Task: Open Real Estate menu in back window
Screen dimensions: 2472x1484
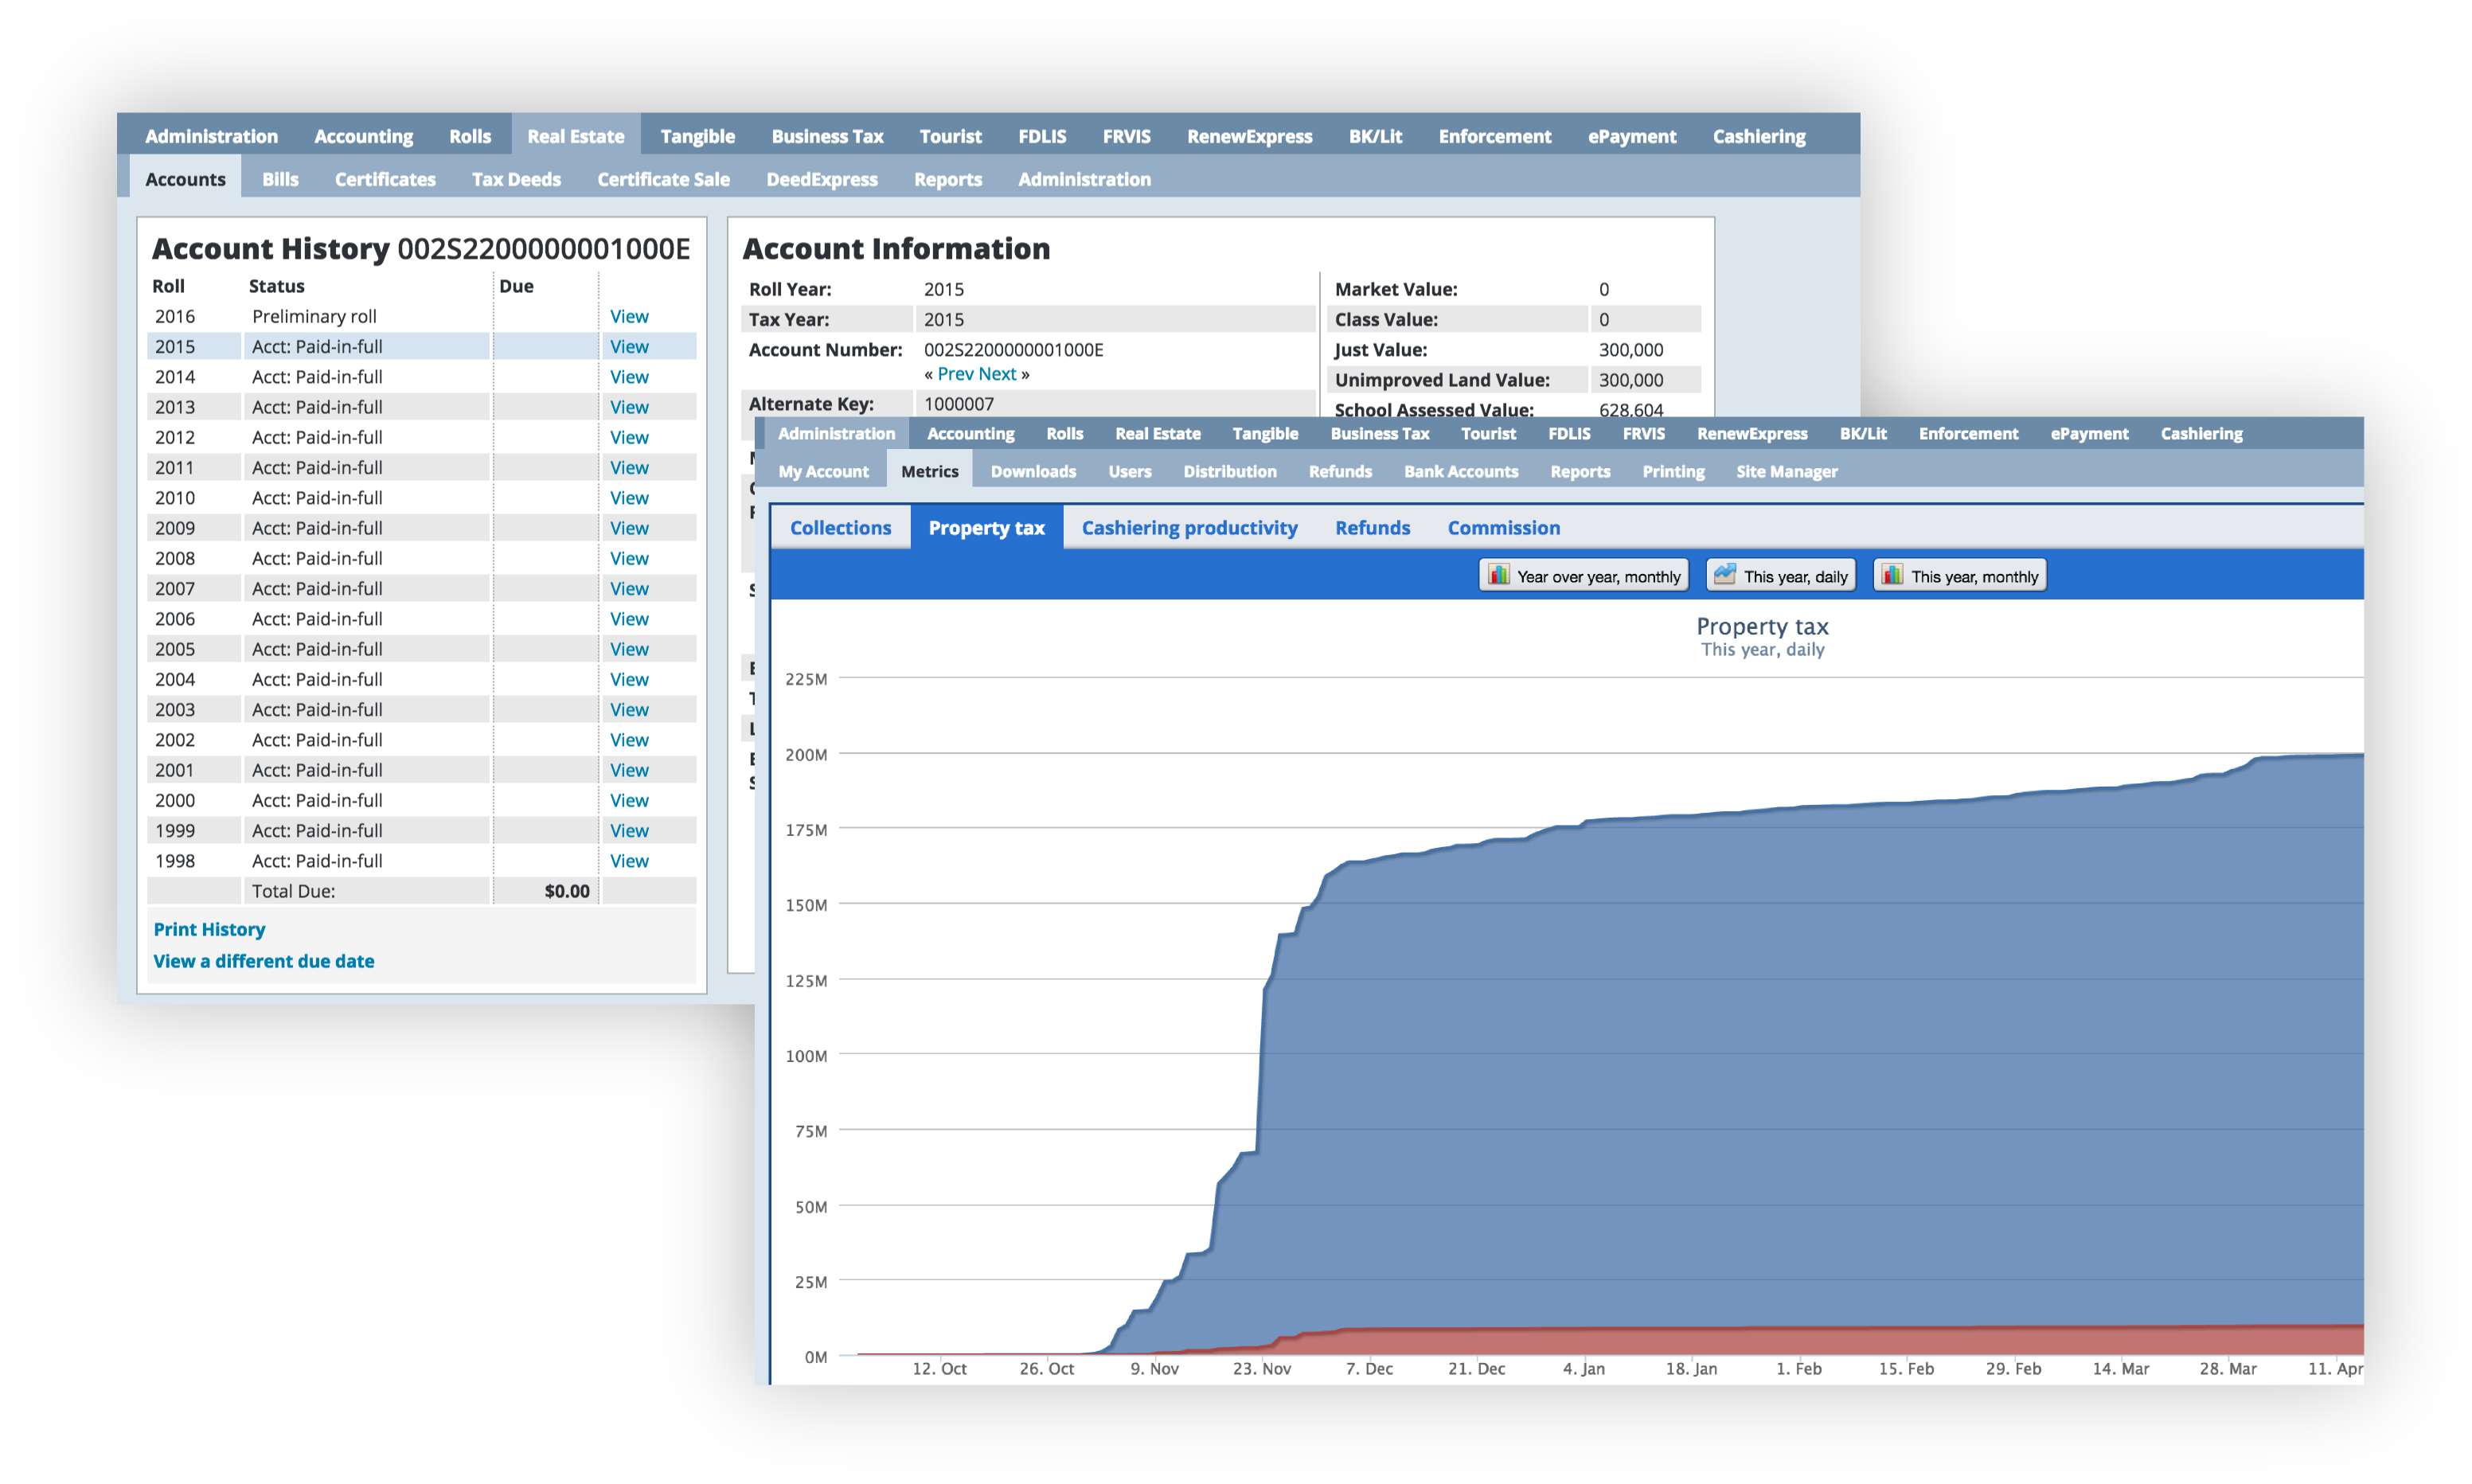Action: (x=575, y=136)
